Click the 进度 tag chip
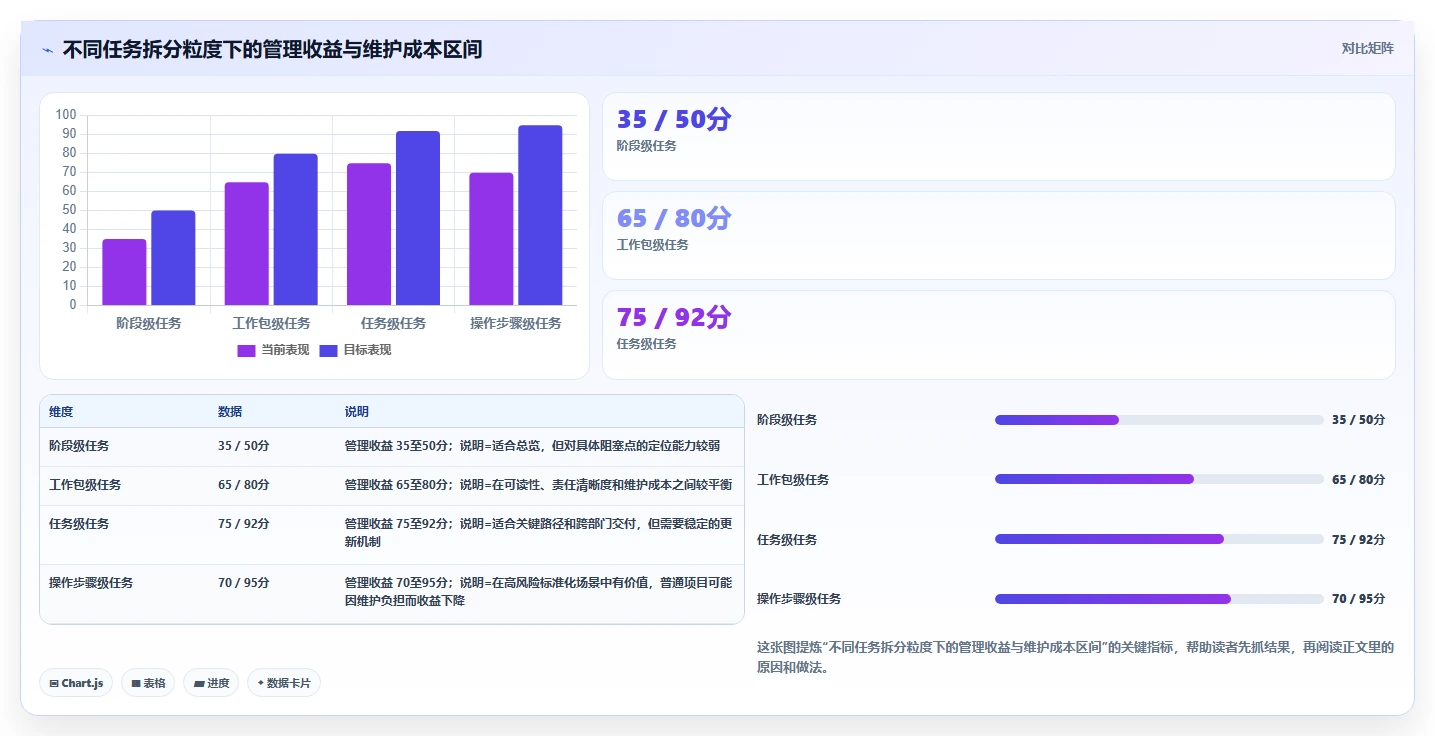 coord(211,683)
